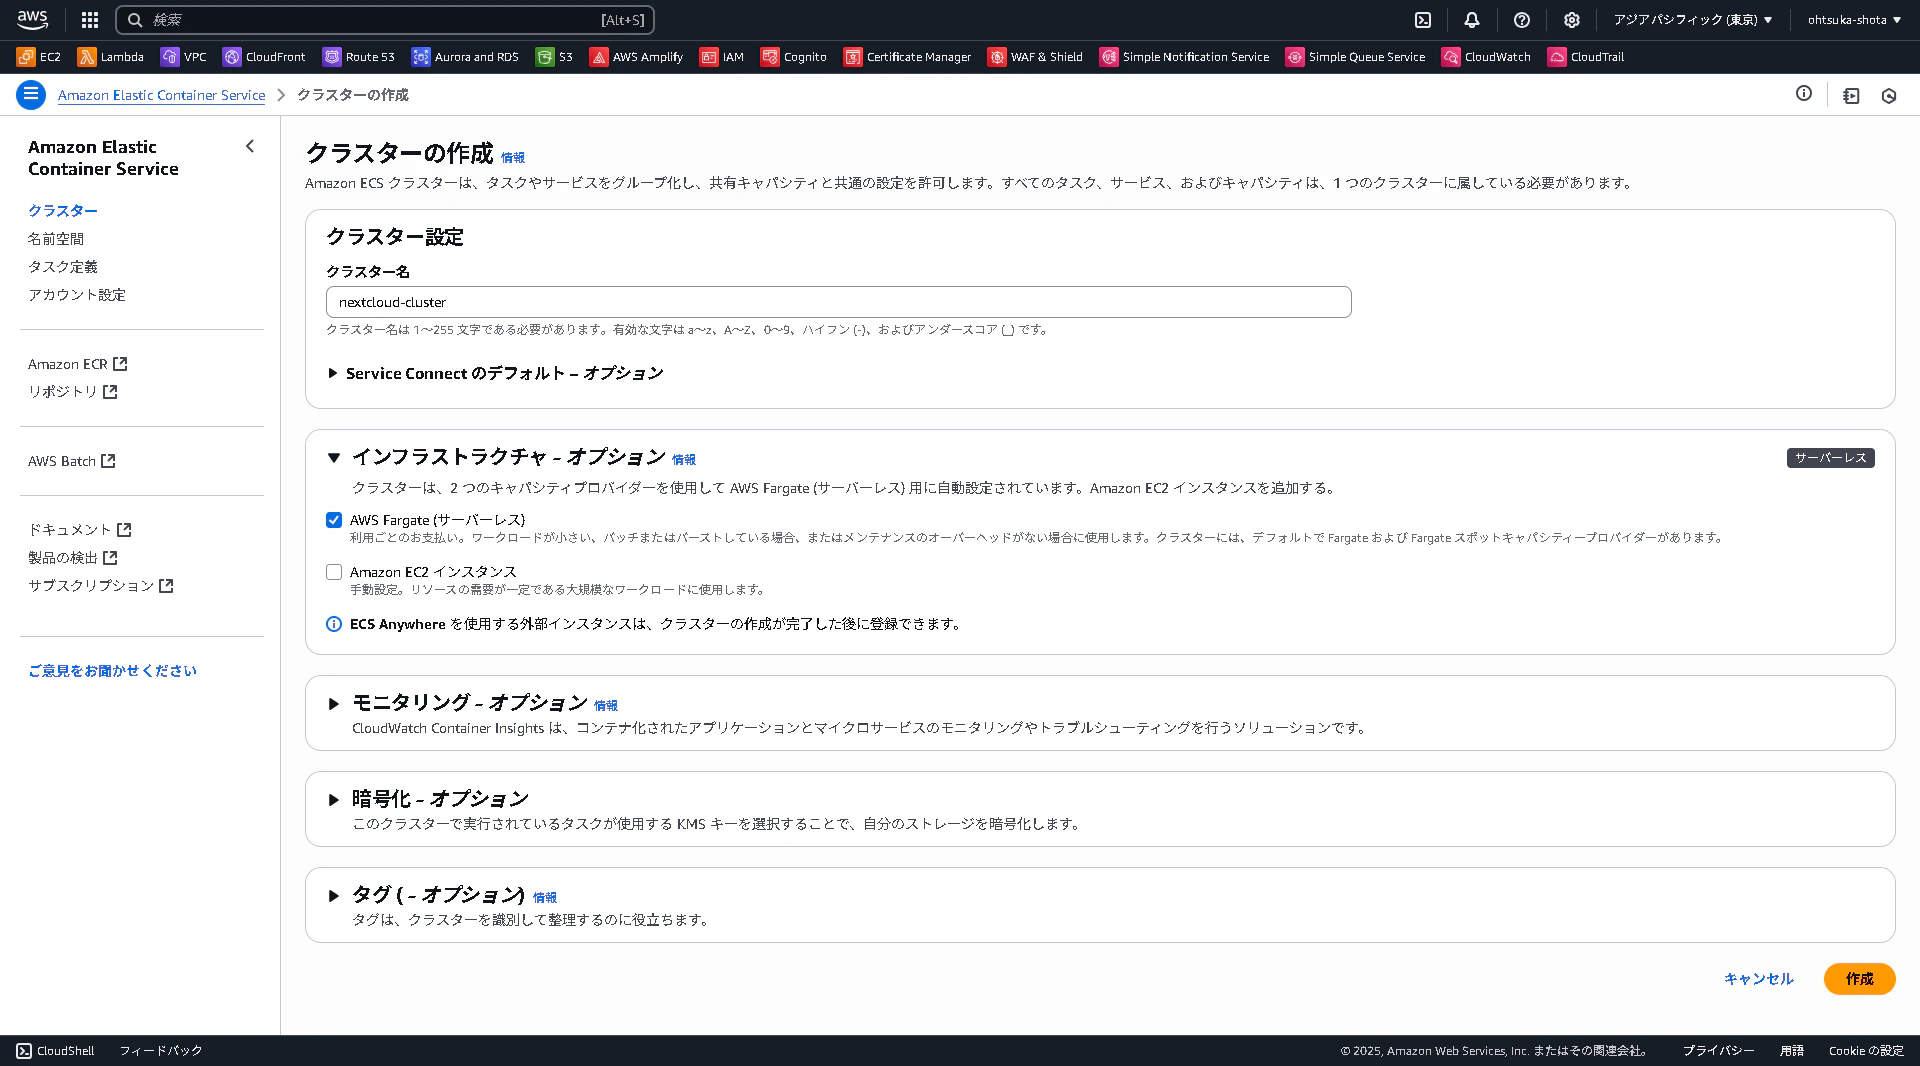Click フィードバック in the footer
This screenshot has height=1066, width=1920.
point(161,1051)
